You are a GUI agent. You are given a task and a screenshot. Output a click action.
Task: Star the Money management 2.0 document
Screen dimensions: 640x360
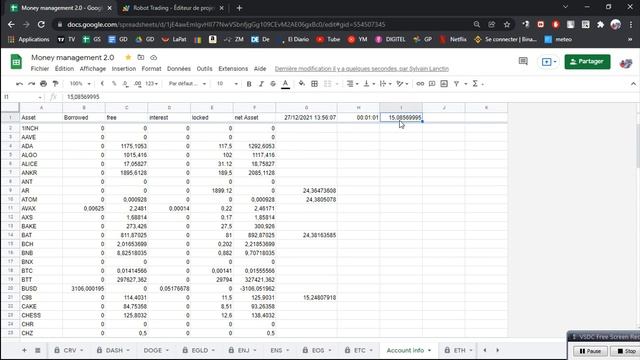[x=128, y=58]
